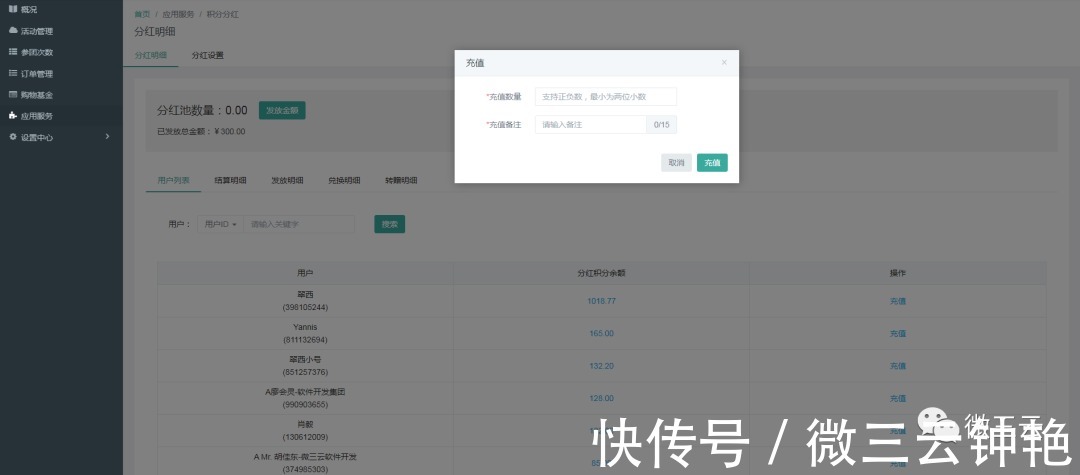
Task: Click balance 132.20 in 翠西小号 row
Action: click(x=601, y=366)
